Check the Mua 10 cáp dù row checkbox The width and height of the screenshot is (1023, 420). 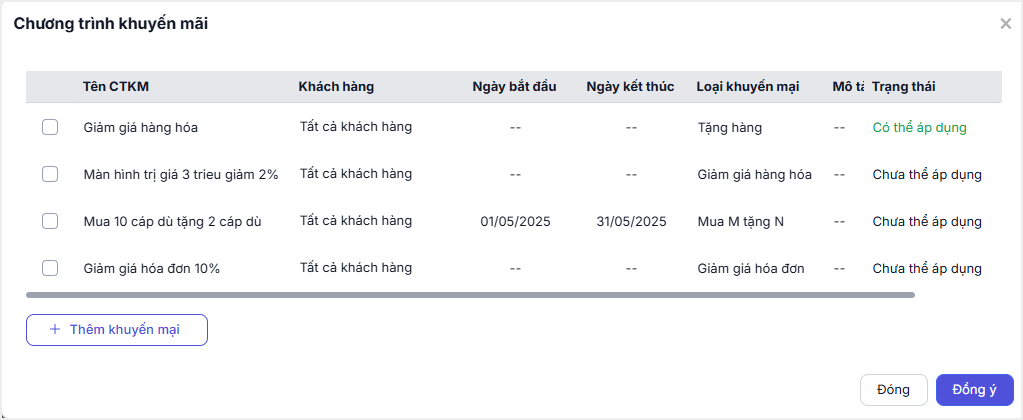(x=50, y=222)
